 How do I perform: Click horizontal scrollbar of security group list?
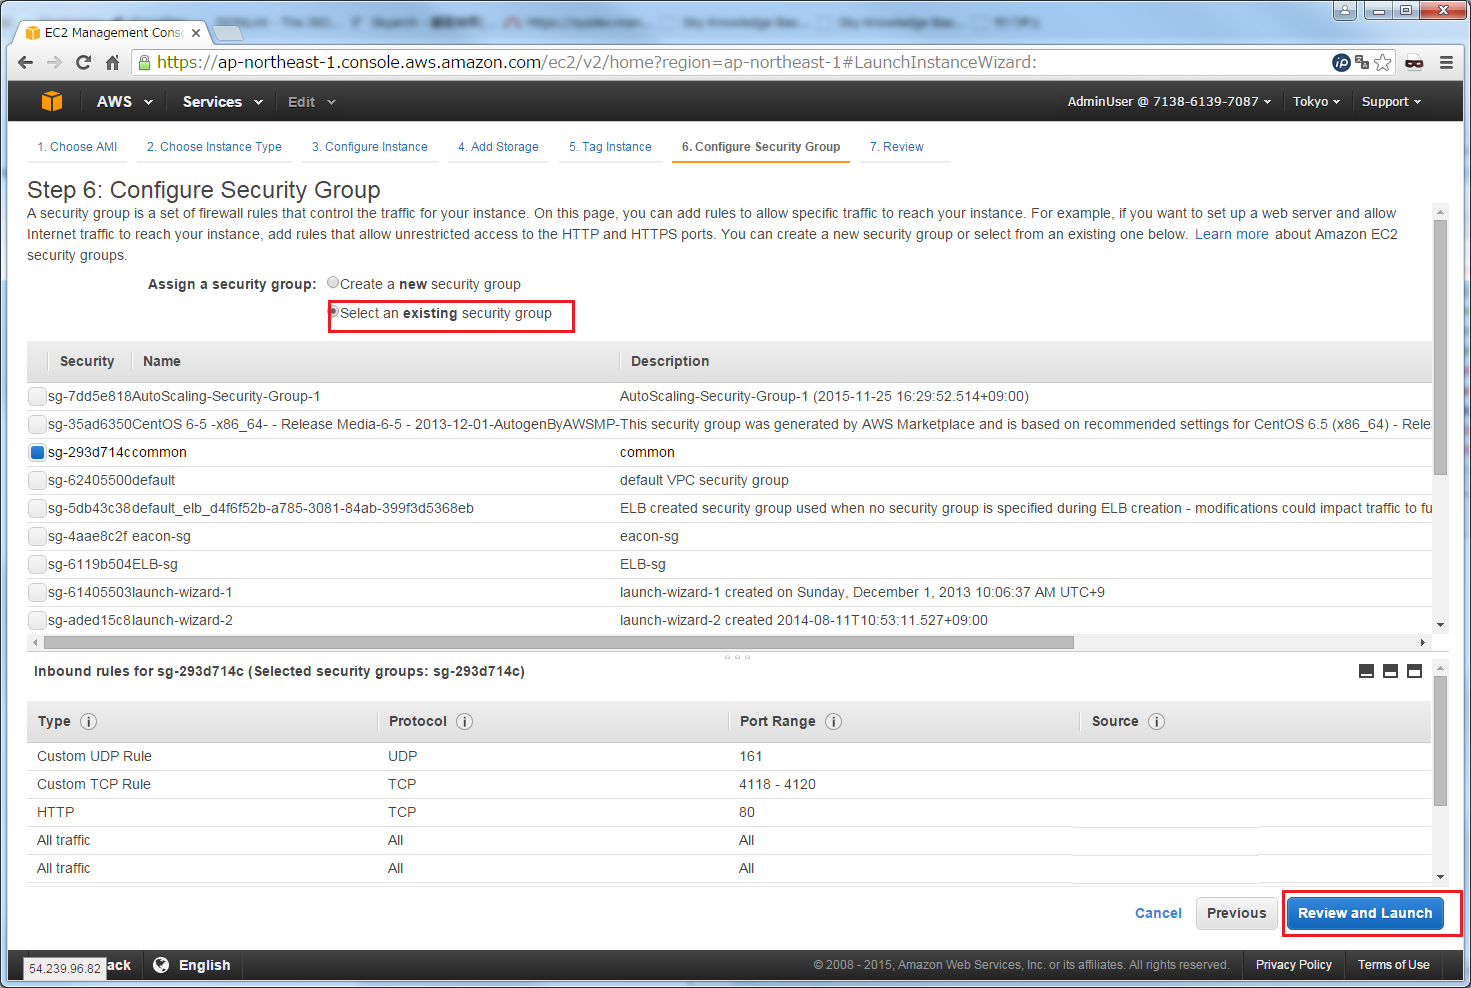[558, 643]
